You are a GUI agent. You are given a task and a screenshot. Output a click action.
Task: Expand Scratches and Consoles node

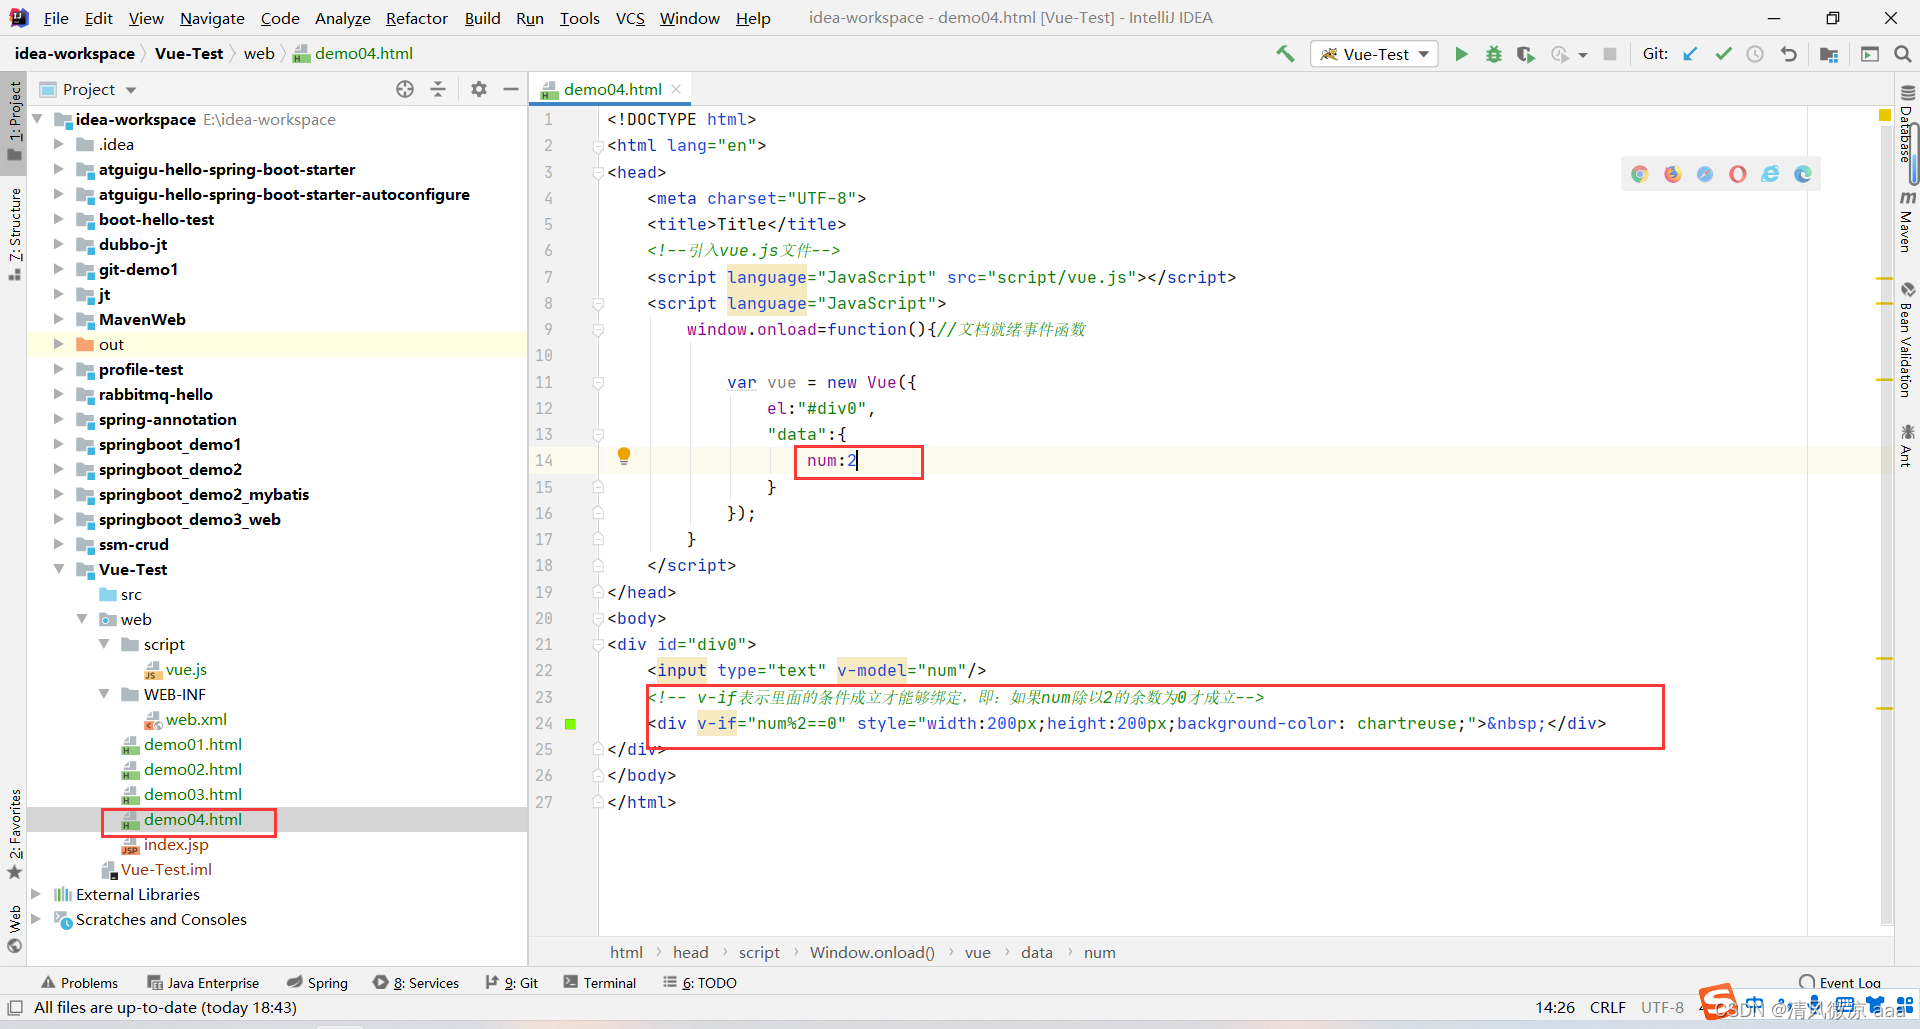[36, 919]
